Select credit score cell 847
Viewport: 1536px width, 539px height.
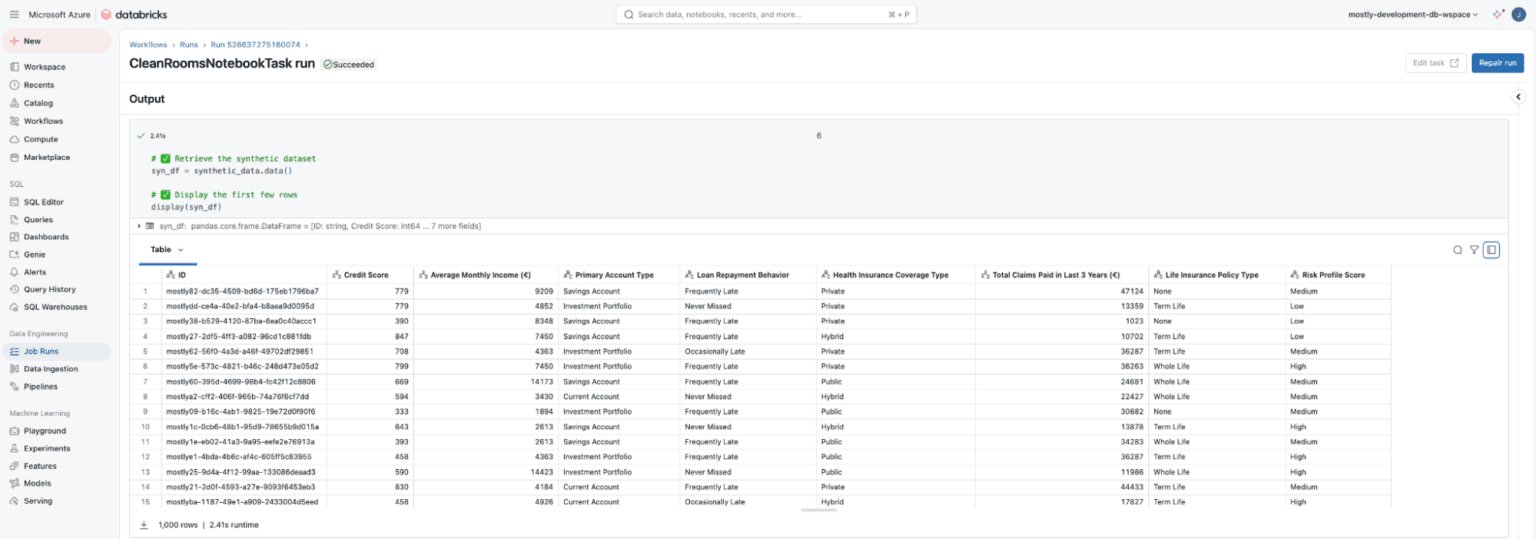pyautogui.click(x=370, y=336)
